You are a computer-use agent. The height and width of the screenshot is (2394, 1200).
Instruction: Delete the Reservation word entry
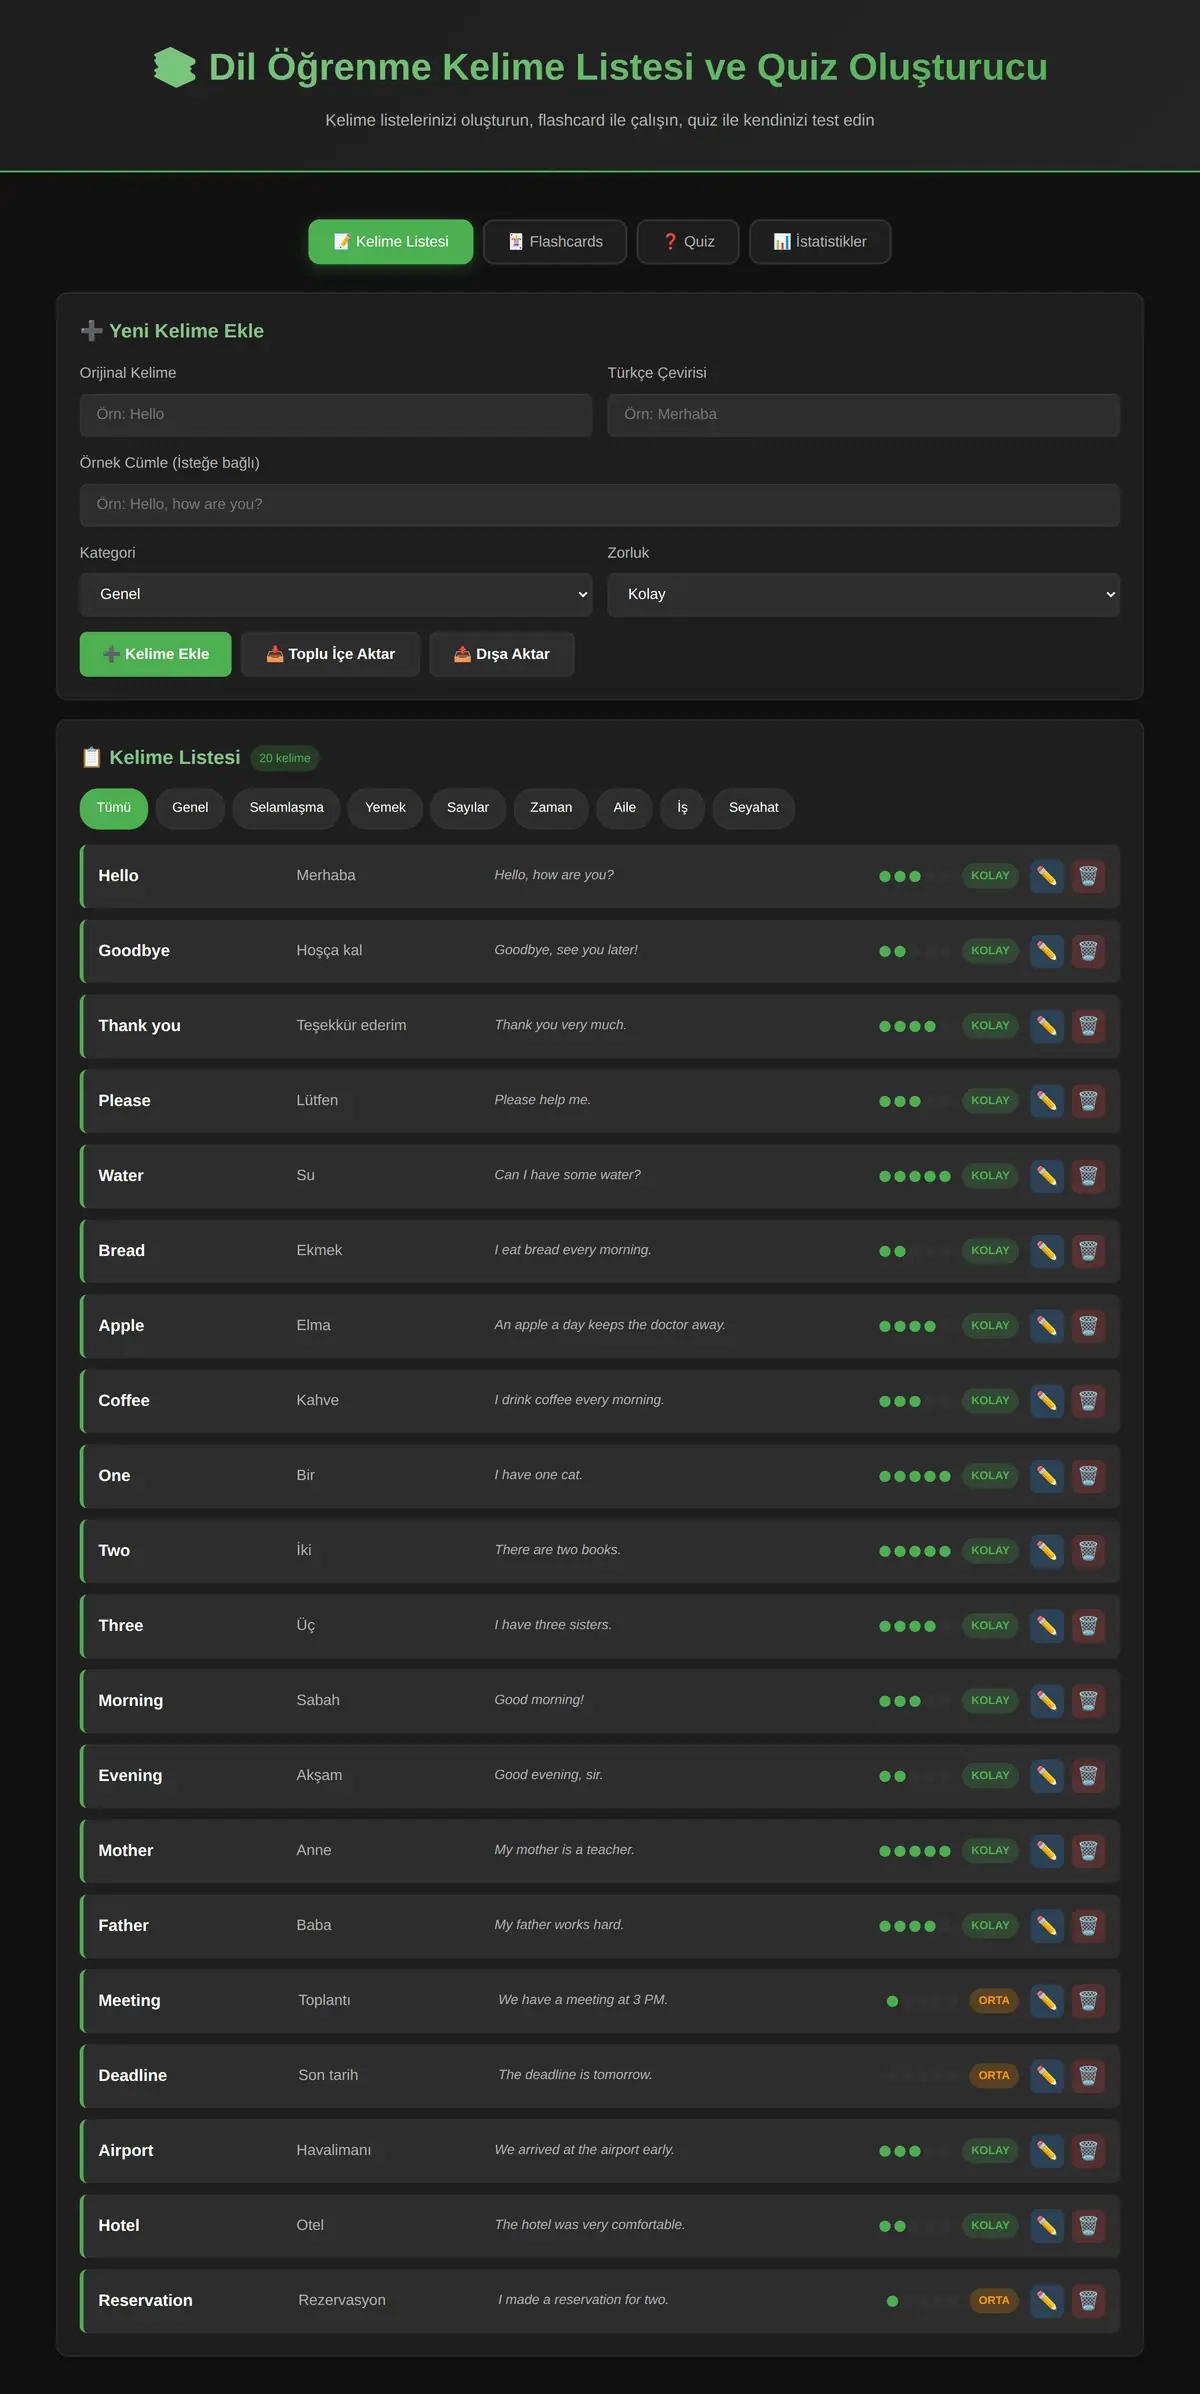click(1089, 2301)
